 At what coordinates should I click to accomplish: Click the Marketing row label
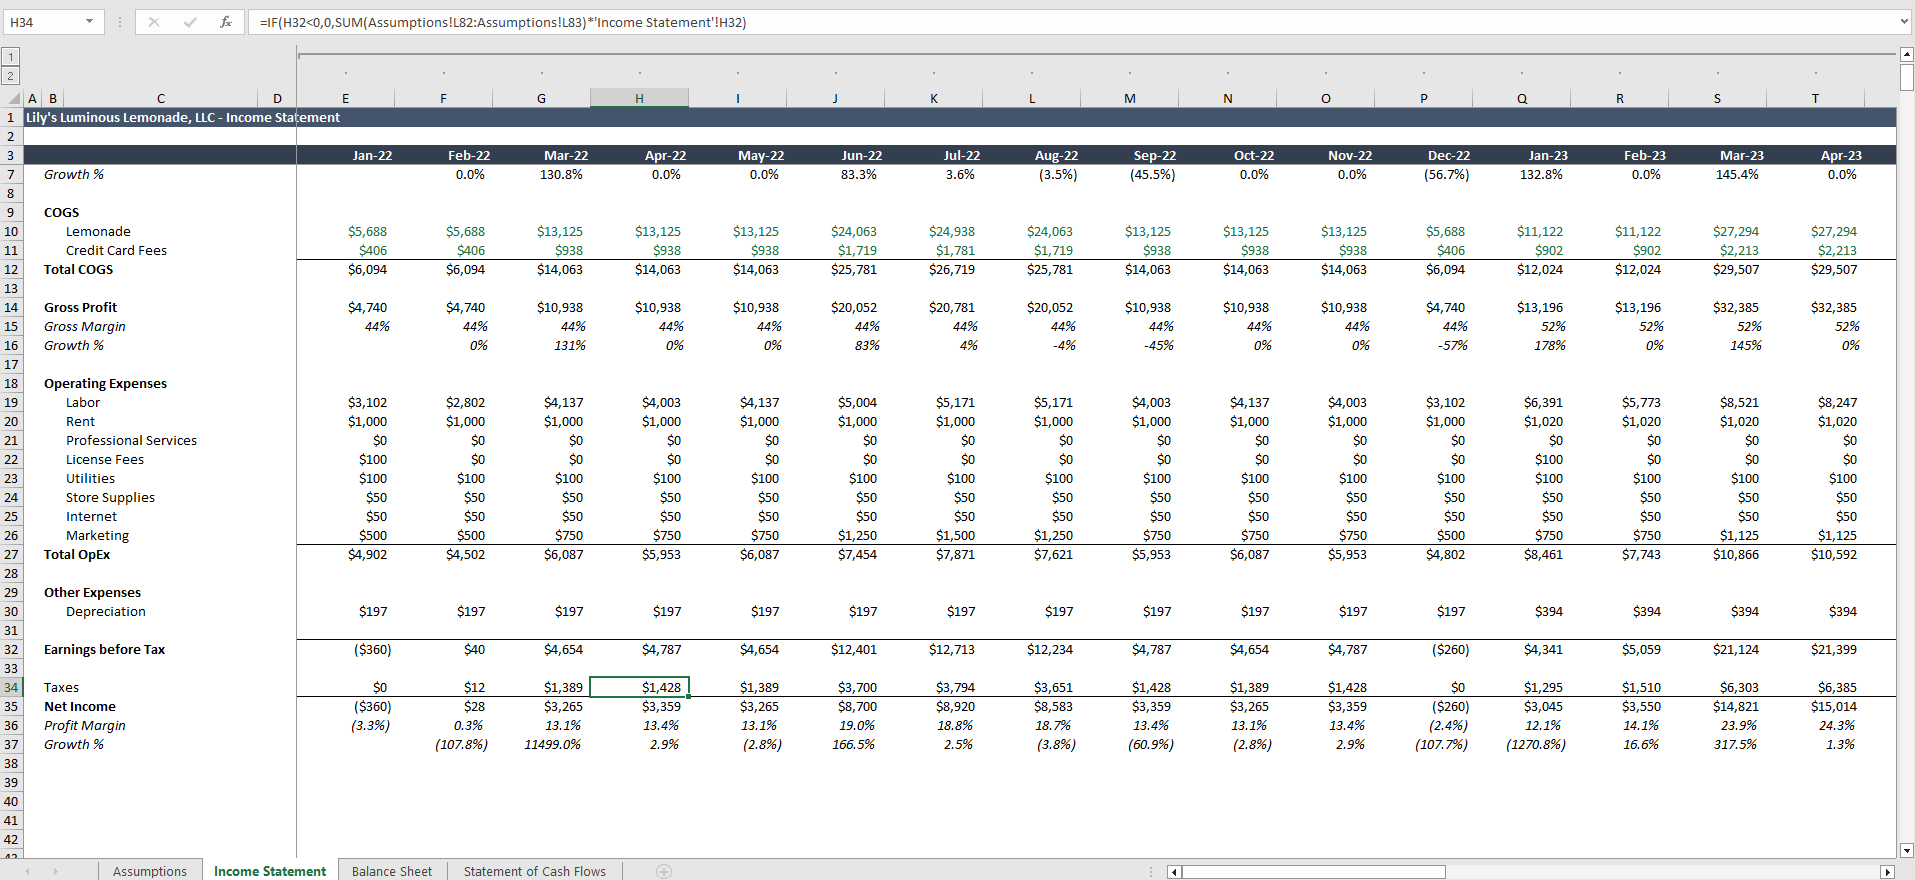97,535
